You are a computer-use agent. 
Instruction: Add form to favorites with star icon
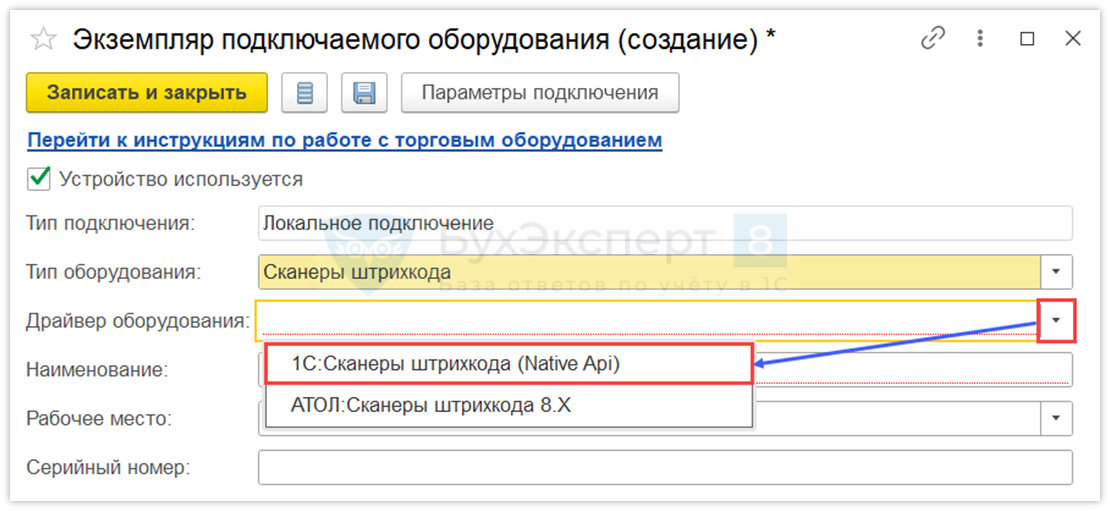[43, 39]
